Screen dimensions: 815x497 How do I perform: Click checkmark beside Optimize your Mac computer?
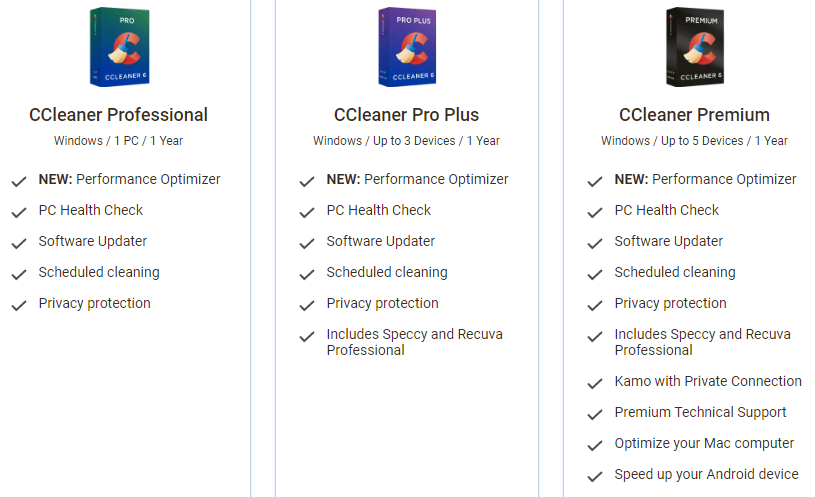(x=595, y=445)
